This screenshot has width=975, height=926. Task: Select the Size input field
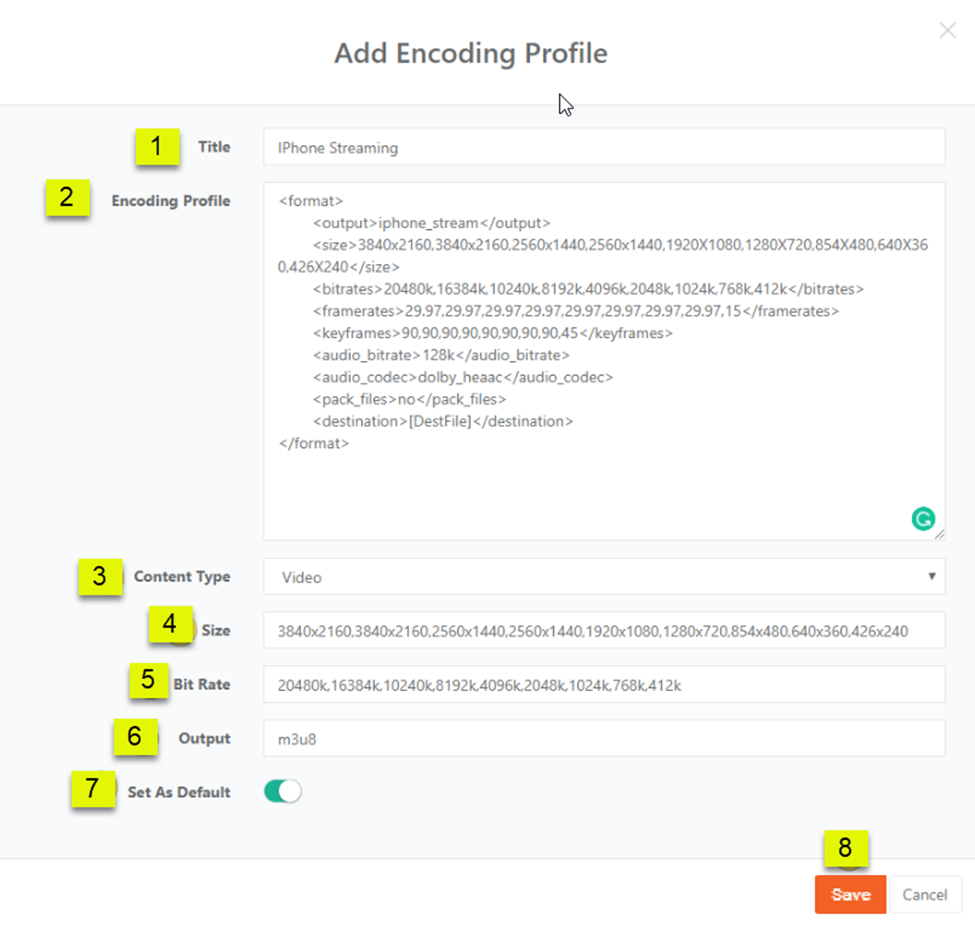[603, 631]
